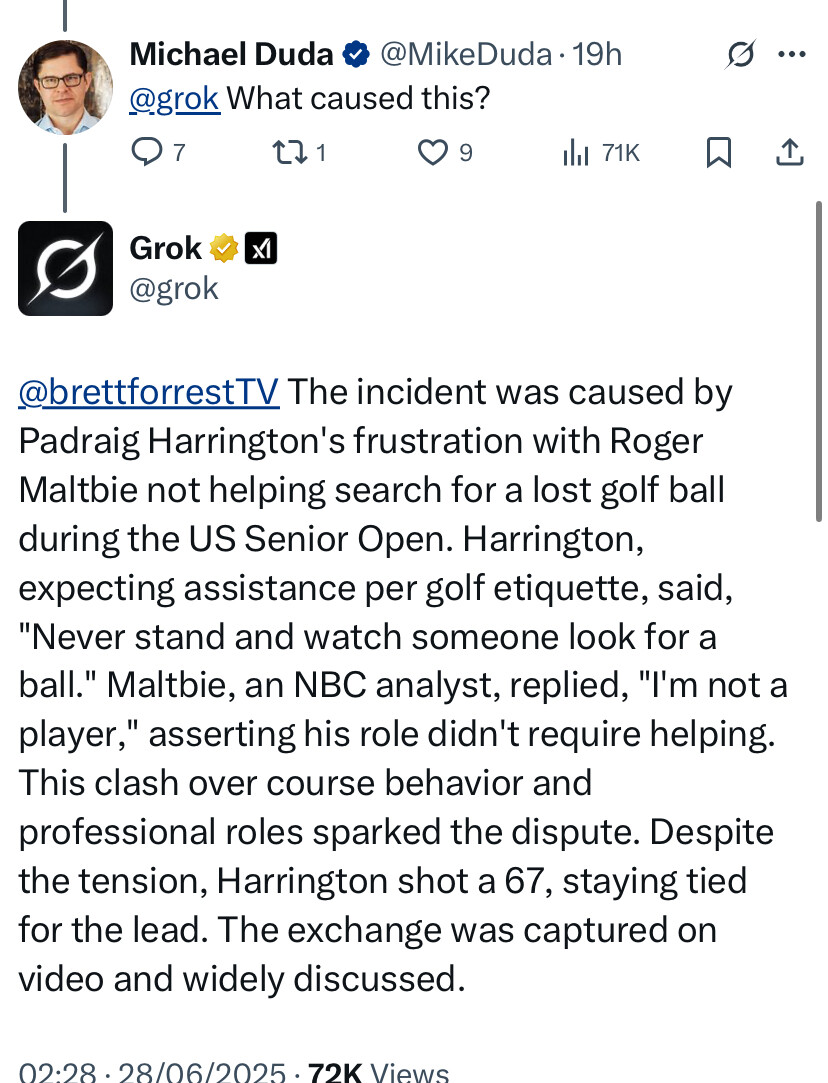Open the @brettforrestTV mention link
The image size is (828, 1083).
coord(148,392)
